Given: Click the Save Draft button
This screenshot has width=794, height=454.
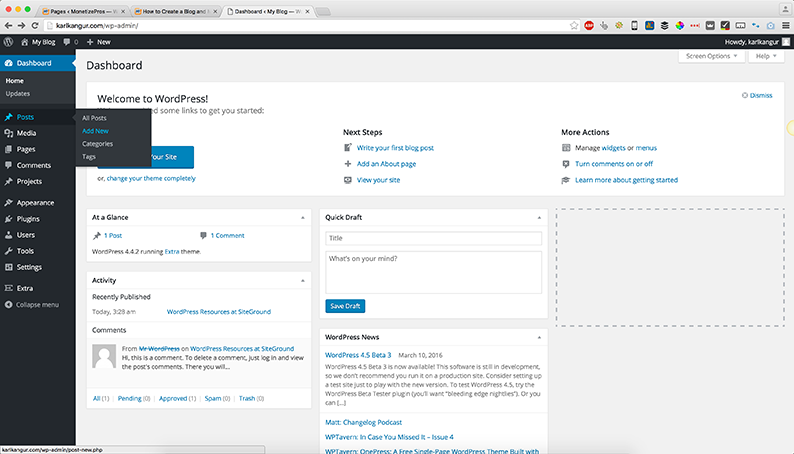Looking at the screenshot, I should (x=345, y=306).
